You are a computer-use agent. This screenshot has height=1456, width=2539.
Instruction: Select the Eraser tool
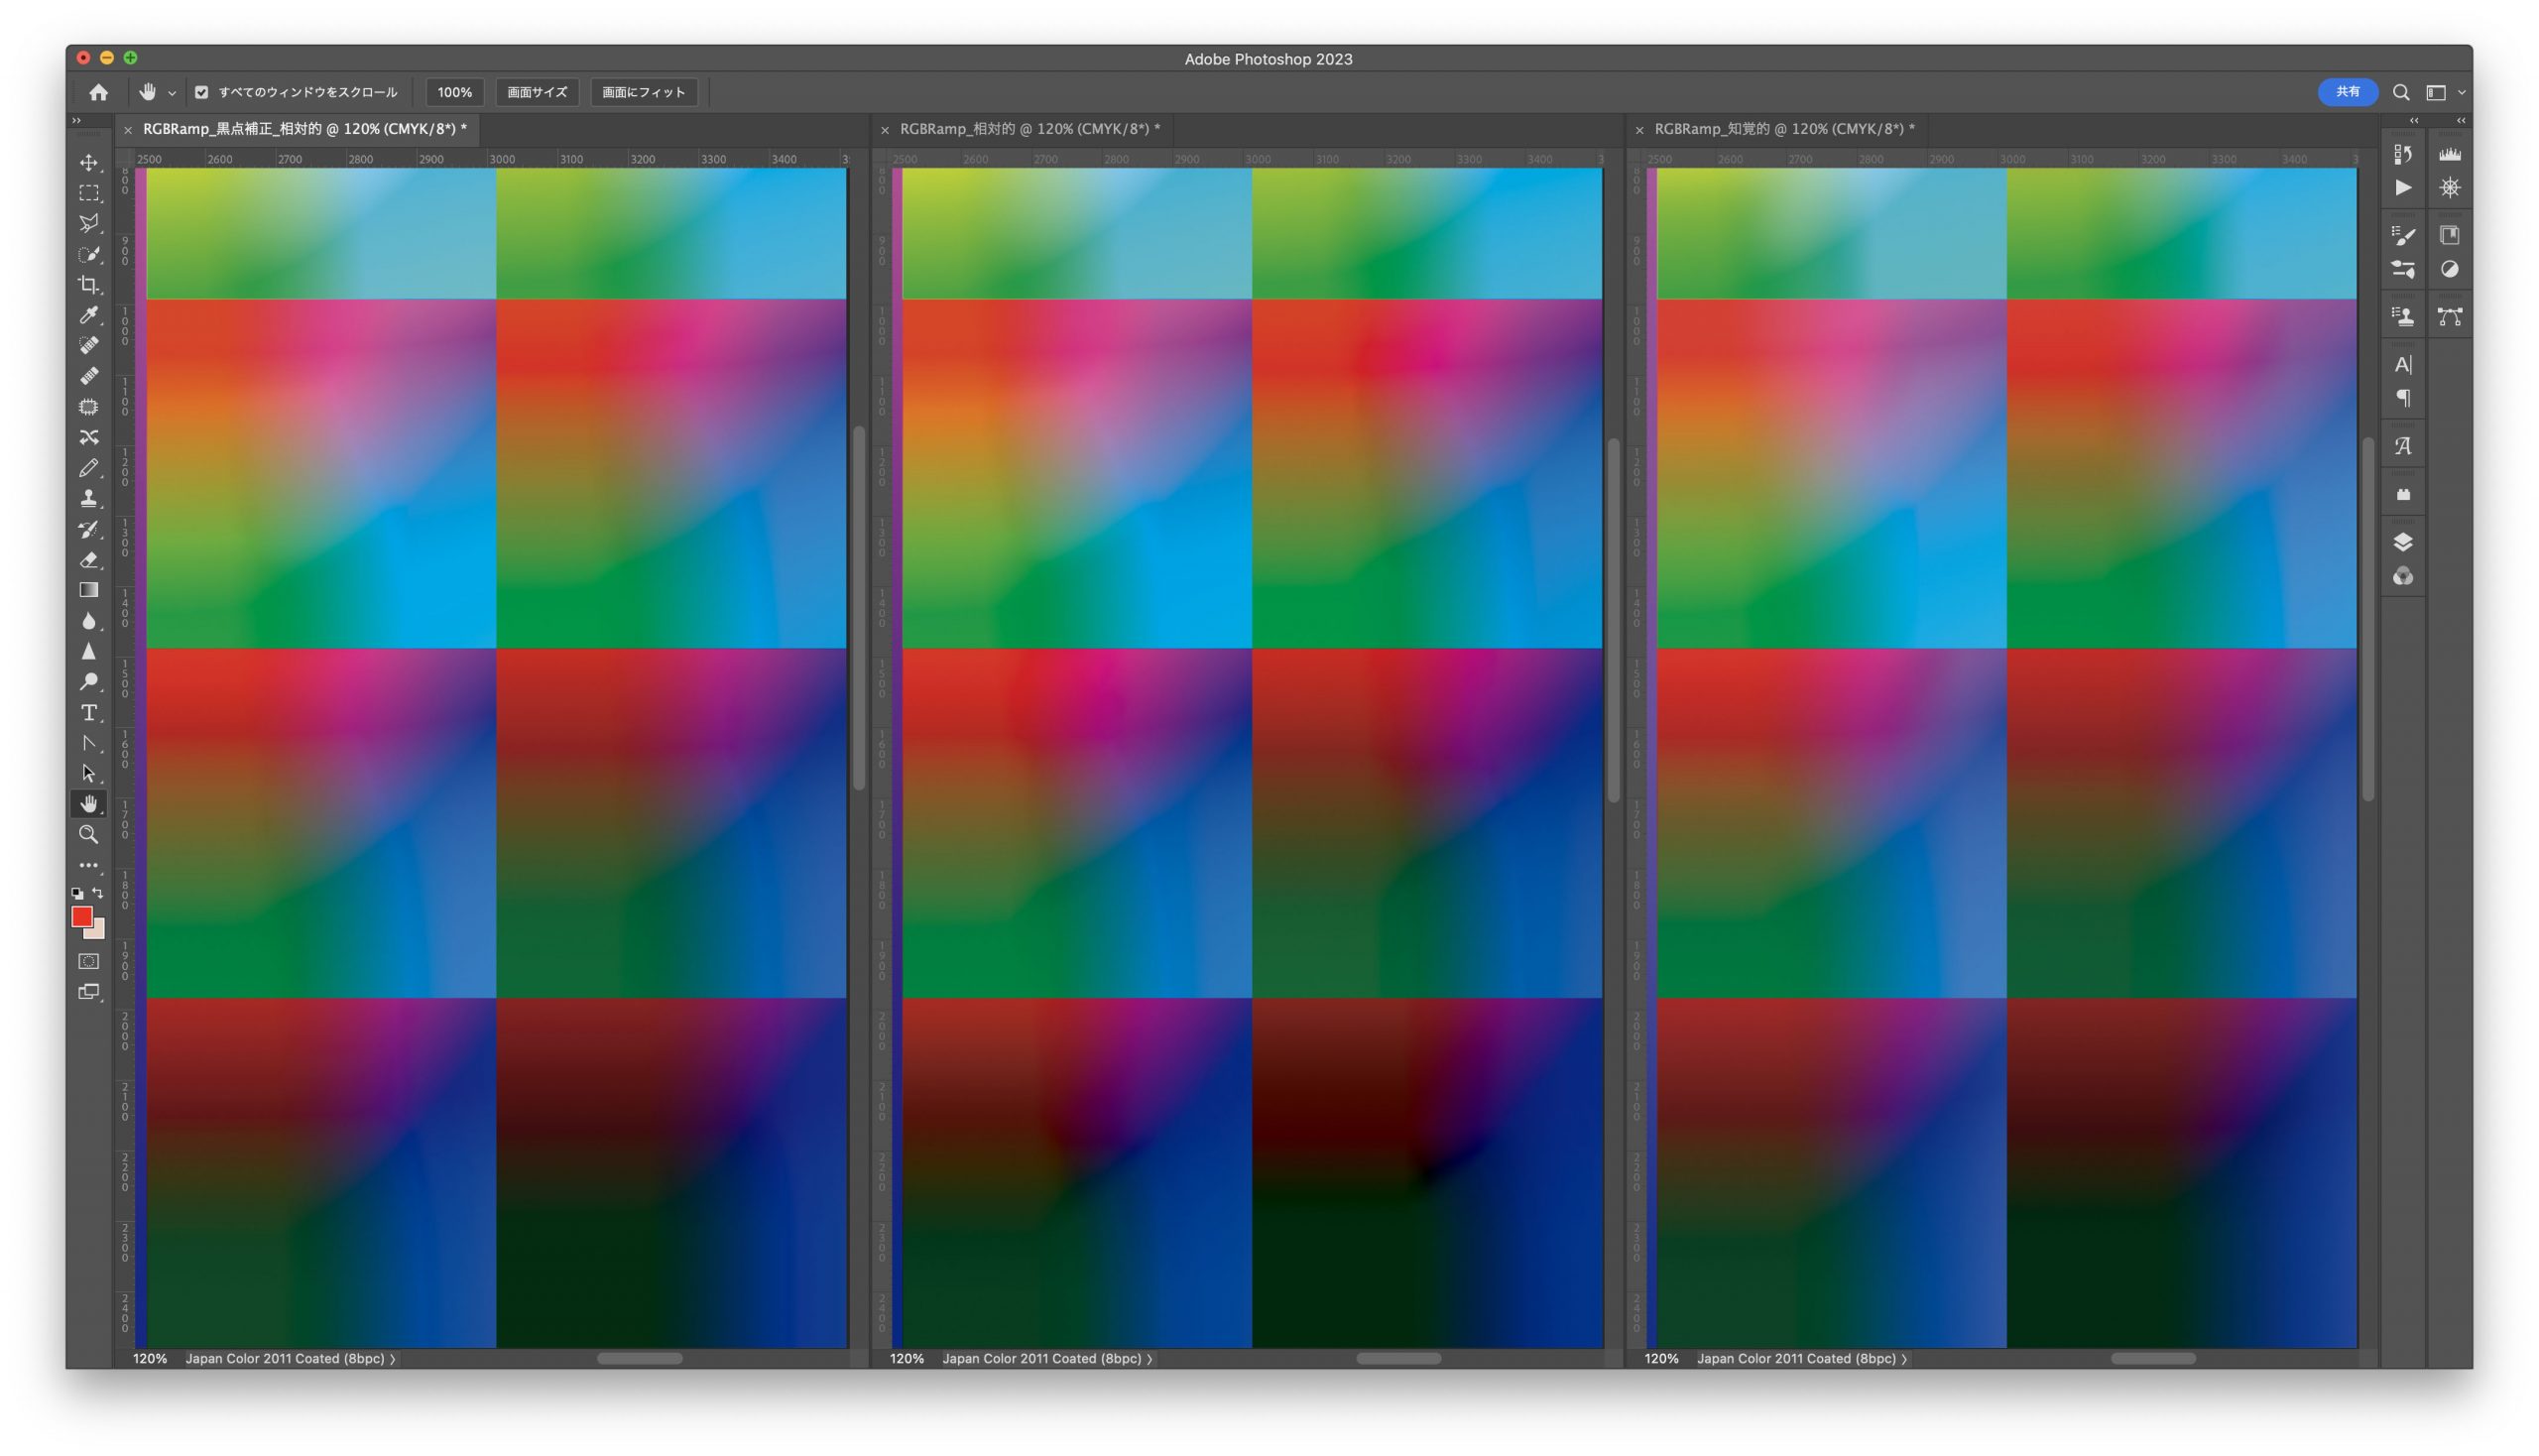tap(89, 560)
